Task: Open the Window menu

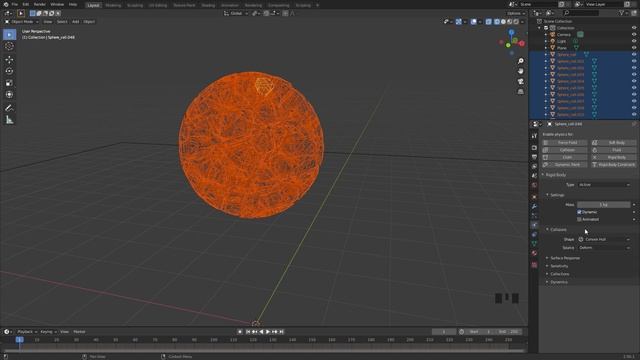Action: [x=57, y=4]
